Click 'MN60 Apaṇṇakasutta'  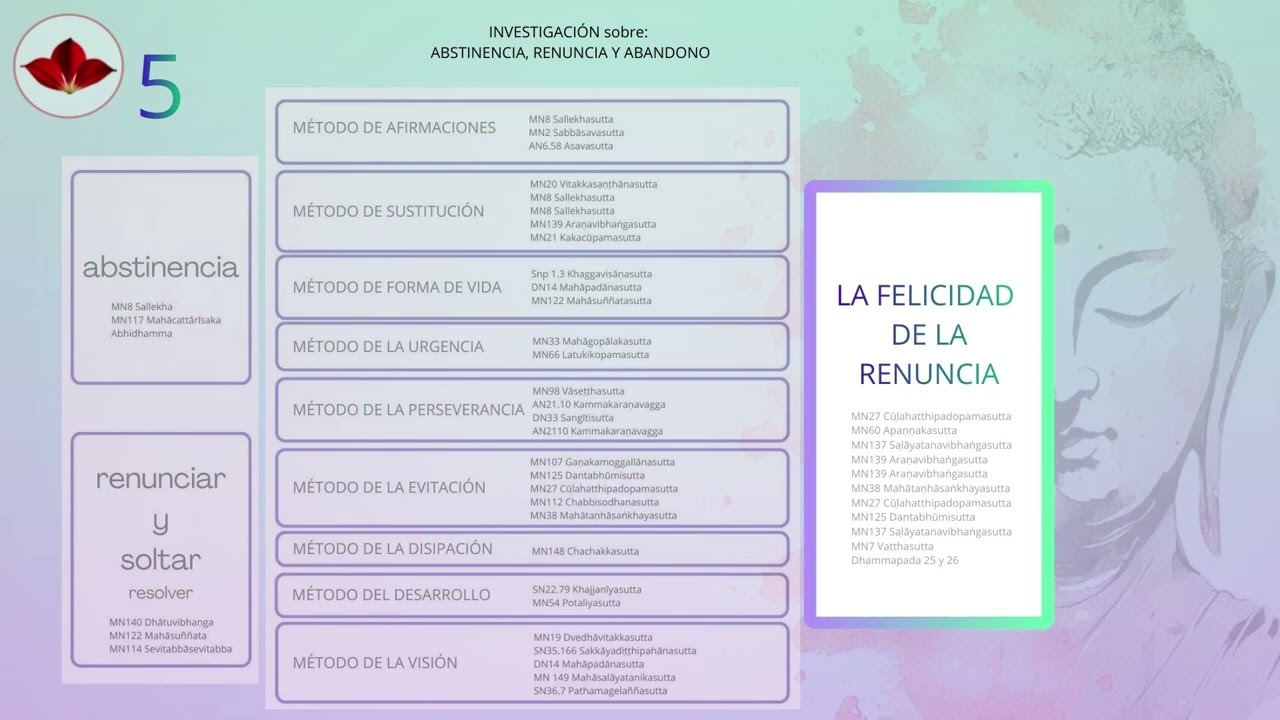[904, 431]
